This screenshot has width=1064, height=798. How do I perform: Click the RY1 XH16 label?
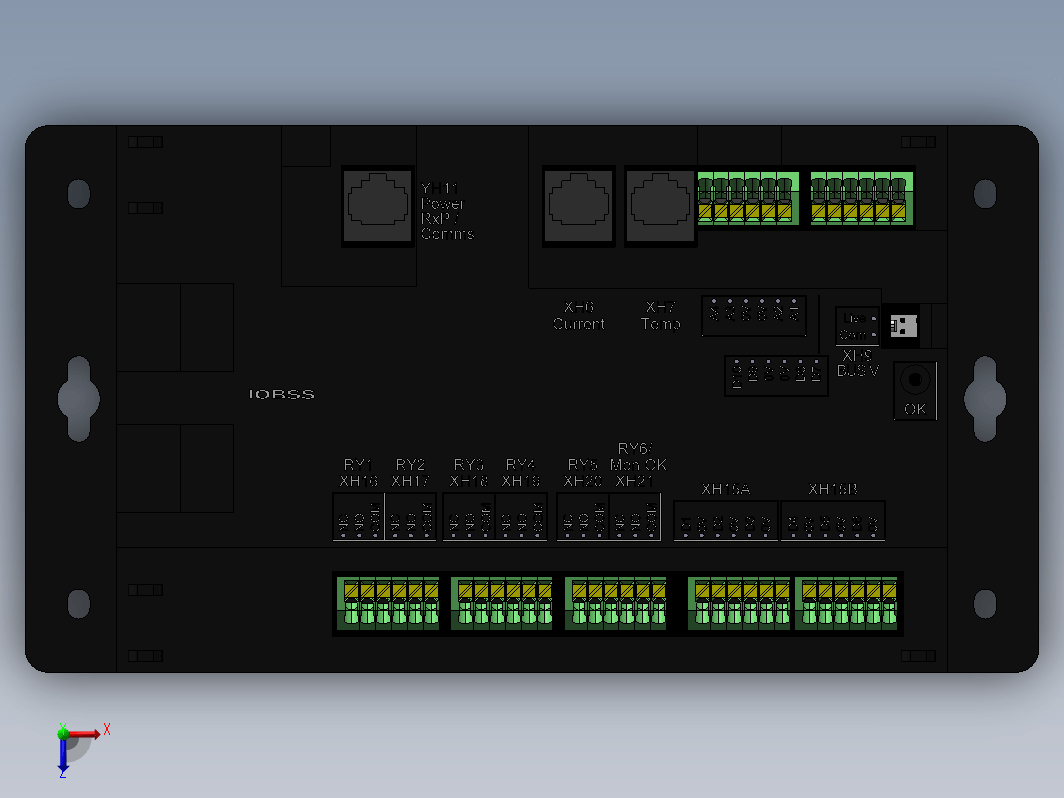point(358,473)
